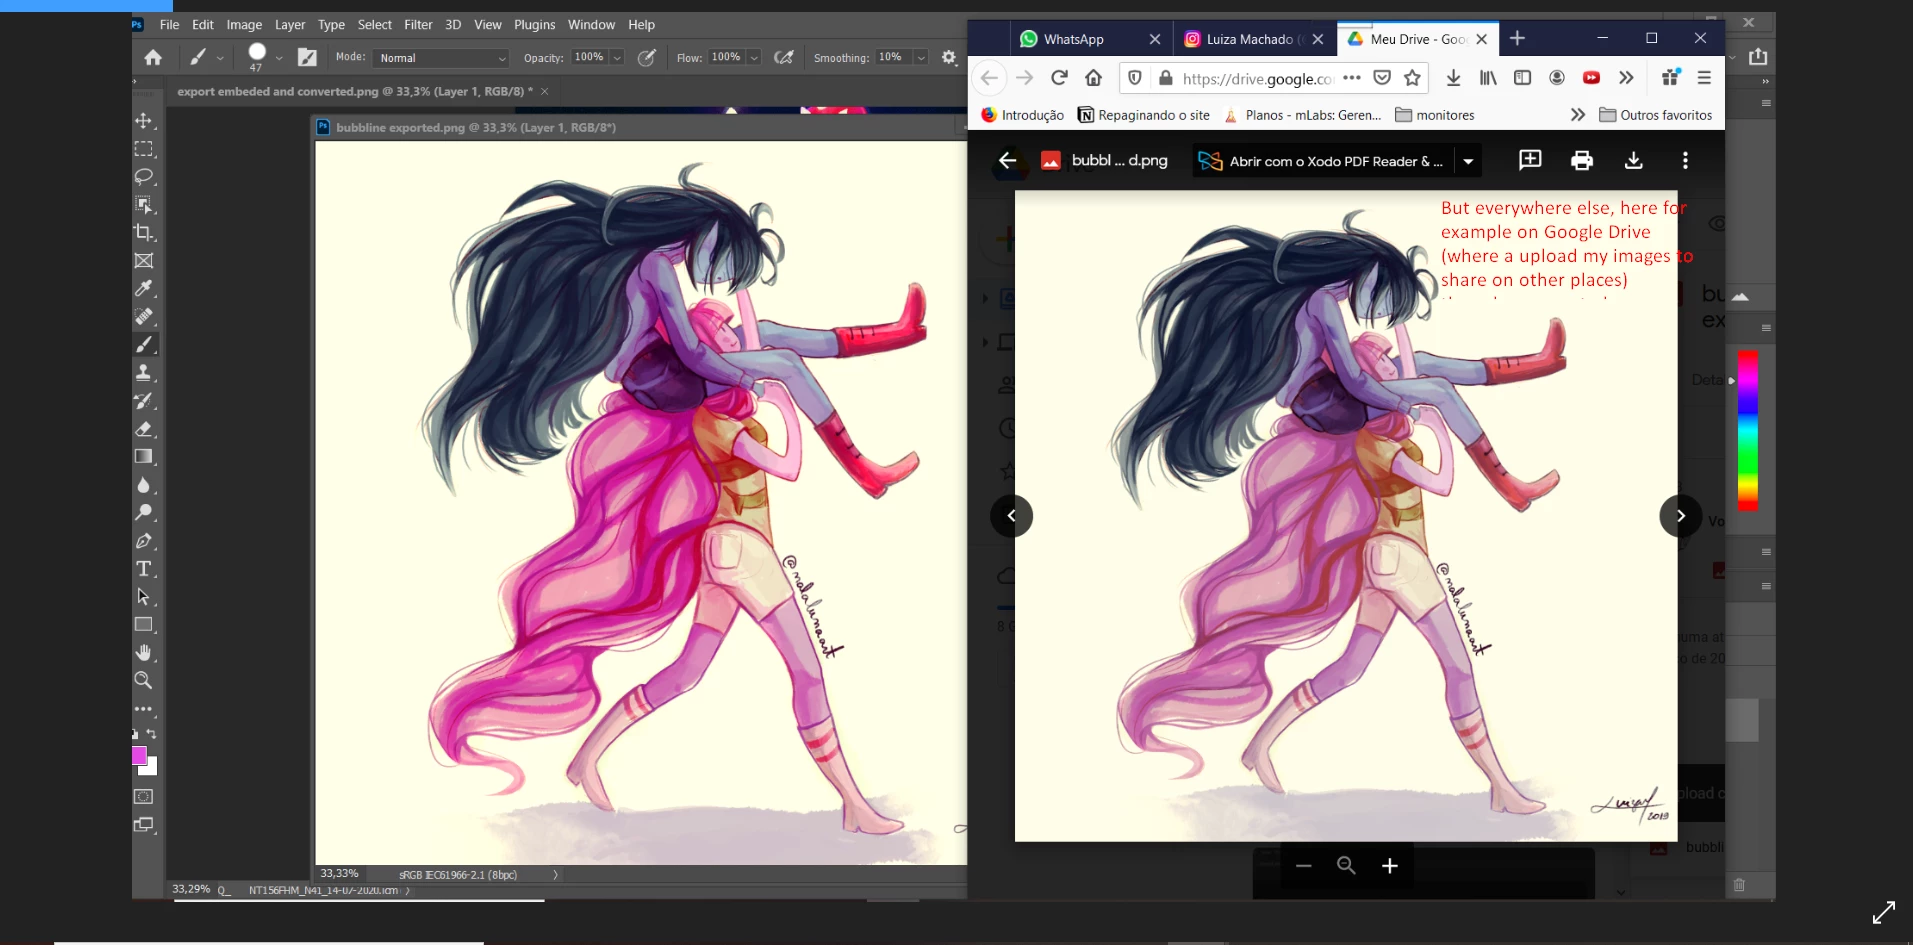The image size is (1913, 945).
Task: Select the Lasso tool
Action: tap(144, 177)
